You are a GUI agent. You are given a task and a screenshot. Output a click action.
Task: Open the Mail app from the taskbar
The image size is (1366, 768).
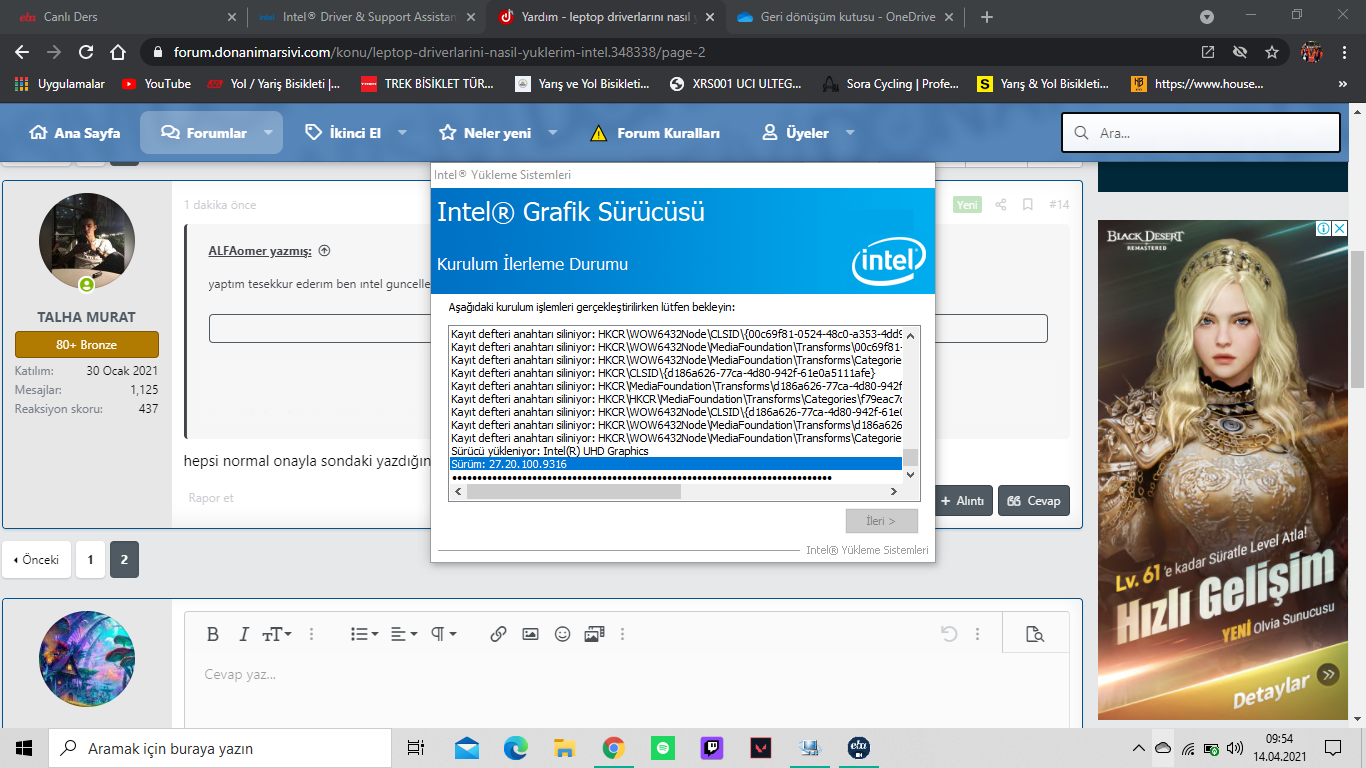pyautogui.click(x=467, y=748)
